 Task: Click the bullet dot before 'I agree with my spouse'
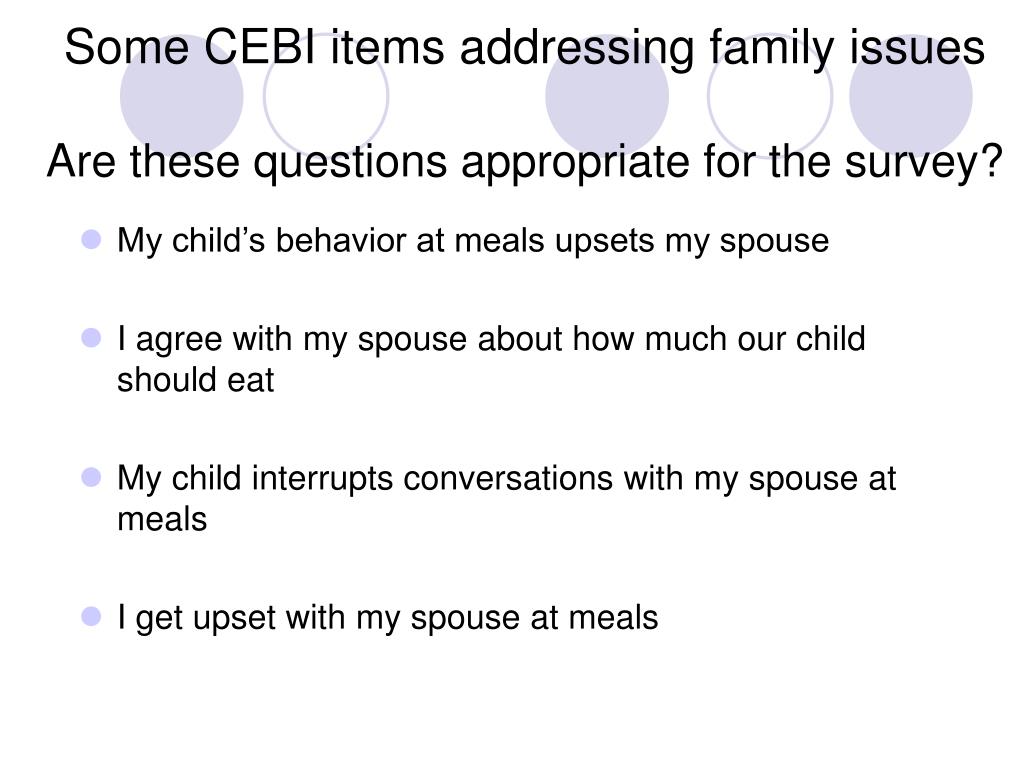tap(91, 338)
